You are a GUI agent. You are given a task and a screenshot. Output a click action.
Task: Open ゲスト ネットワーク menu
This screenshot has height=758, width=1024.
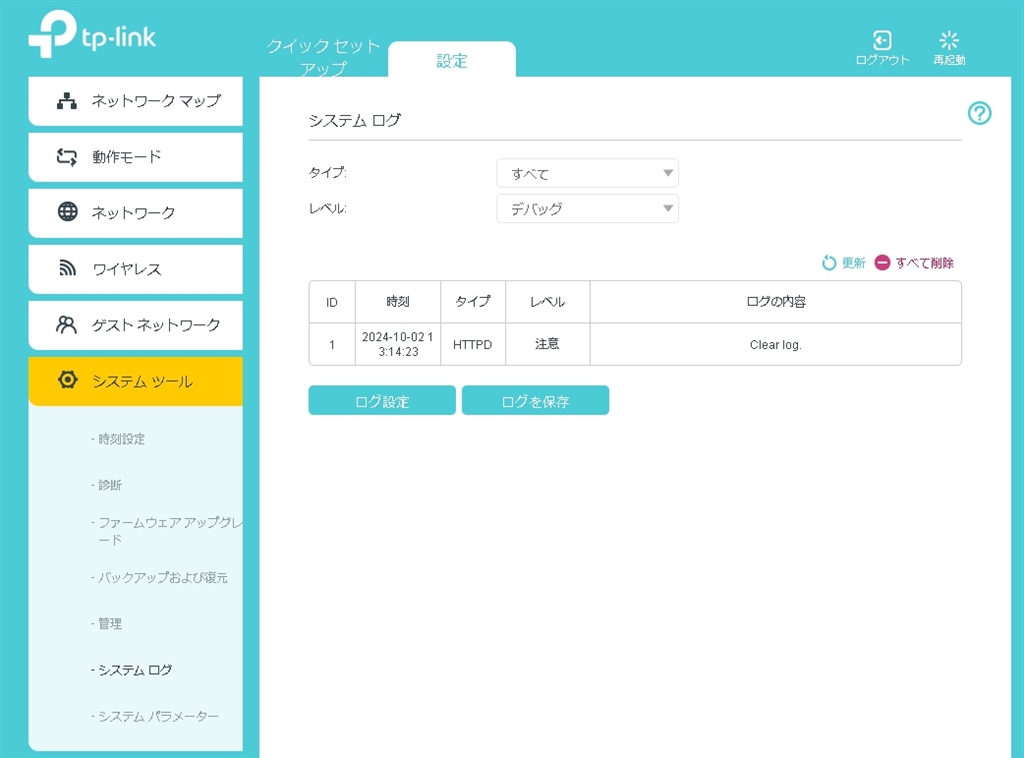pyautogui.click(x=136, y=325)
